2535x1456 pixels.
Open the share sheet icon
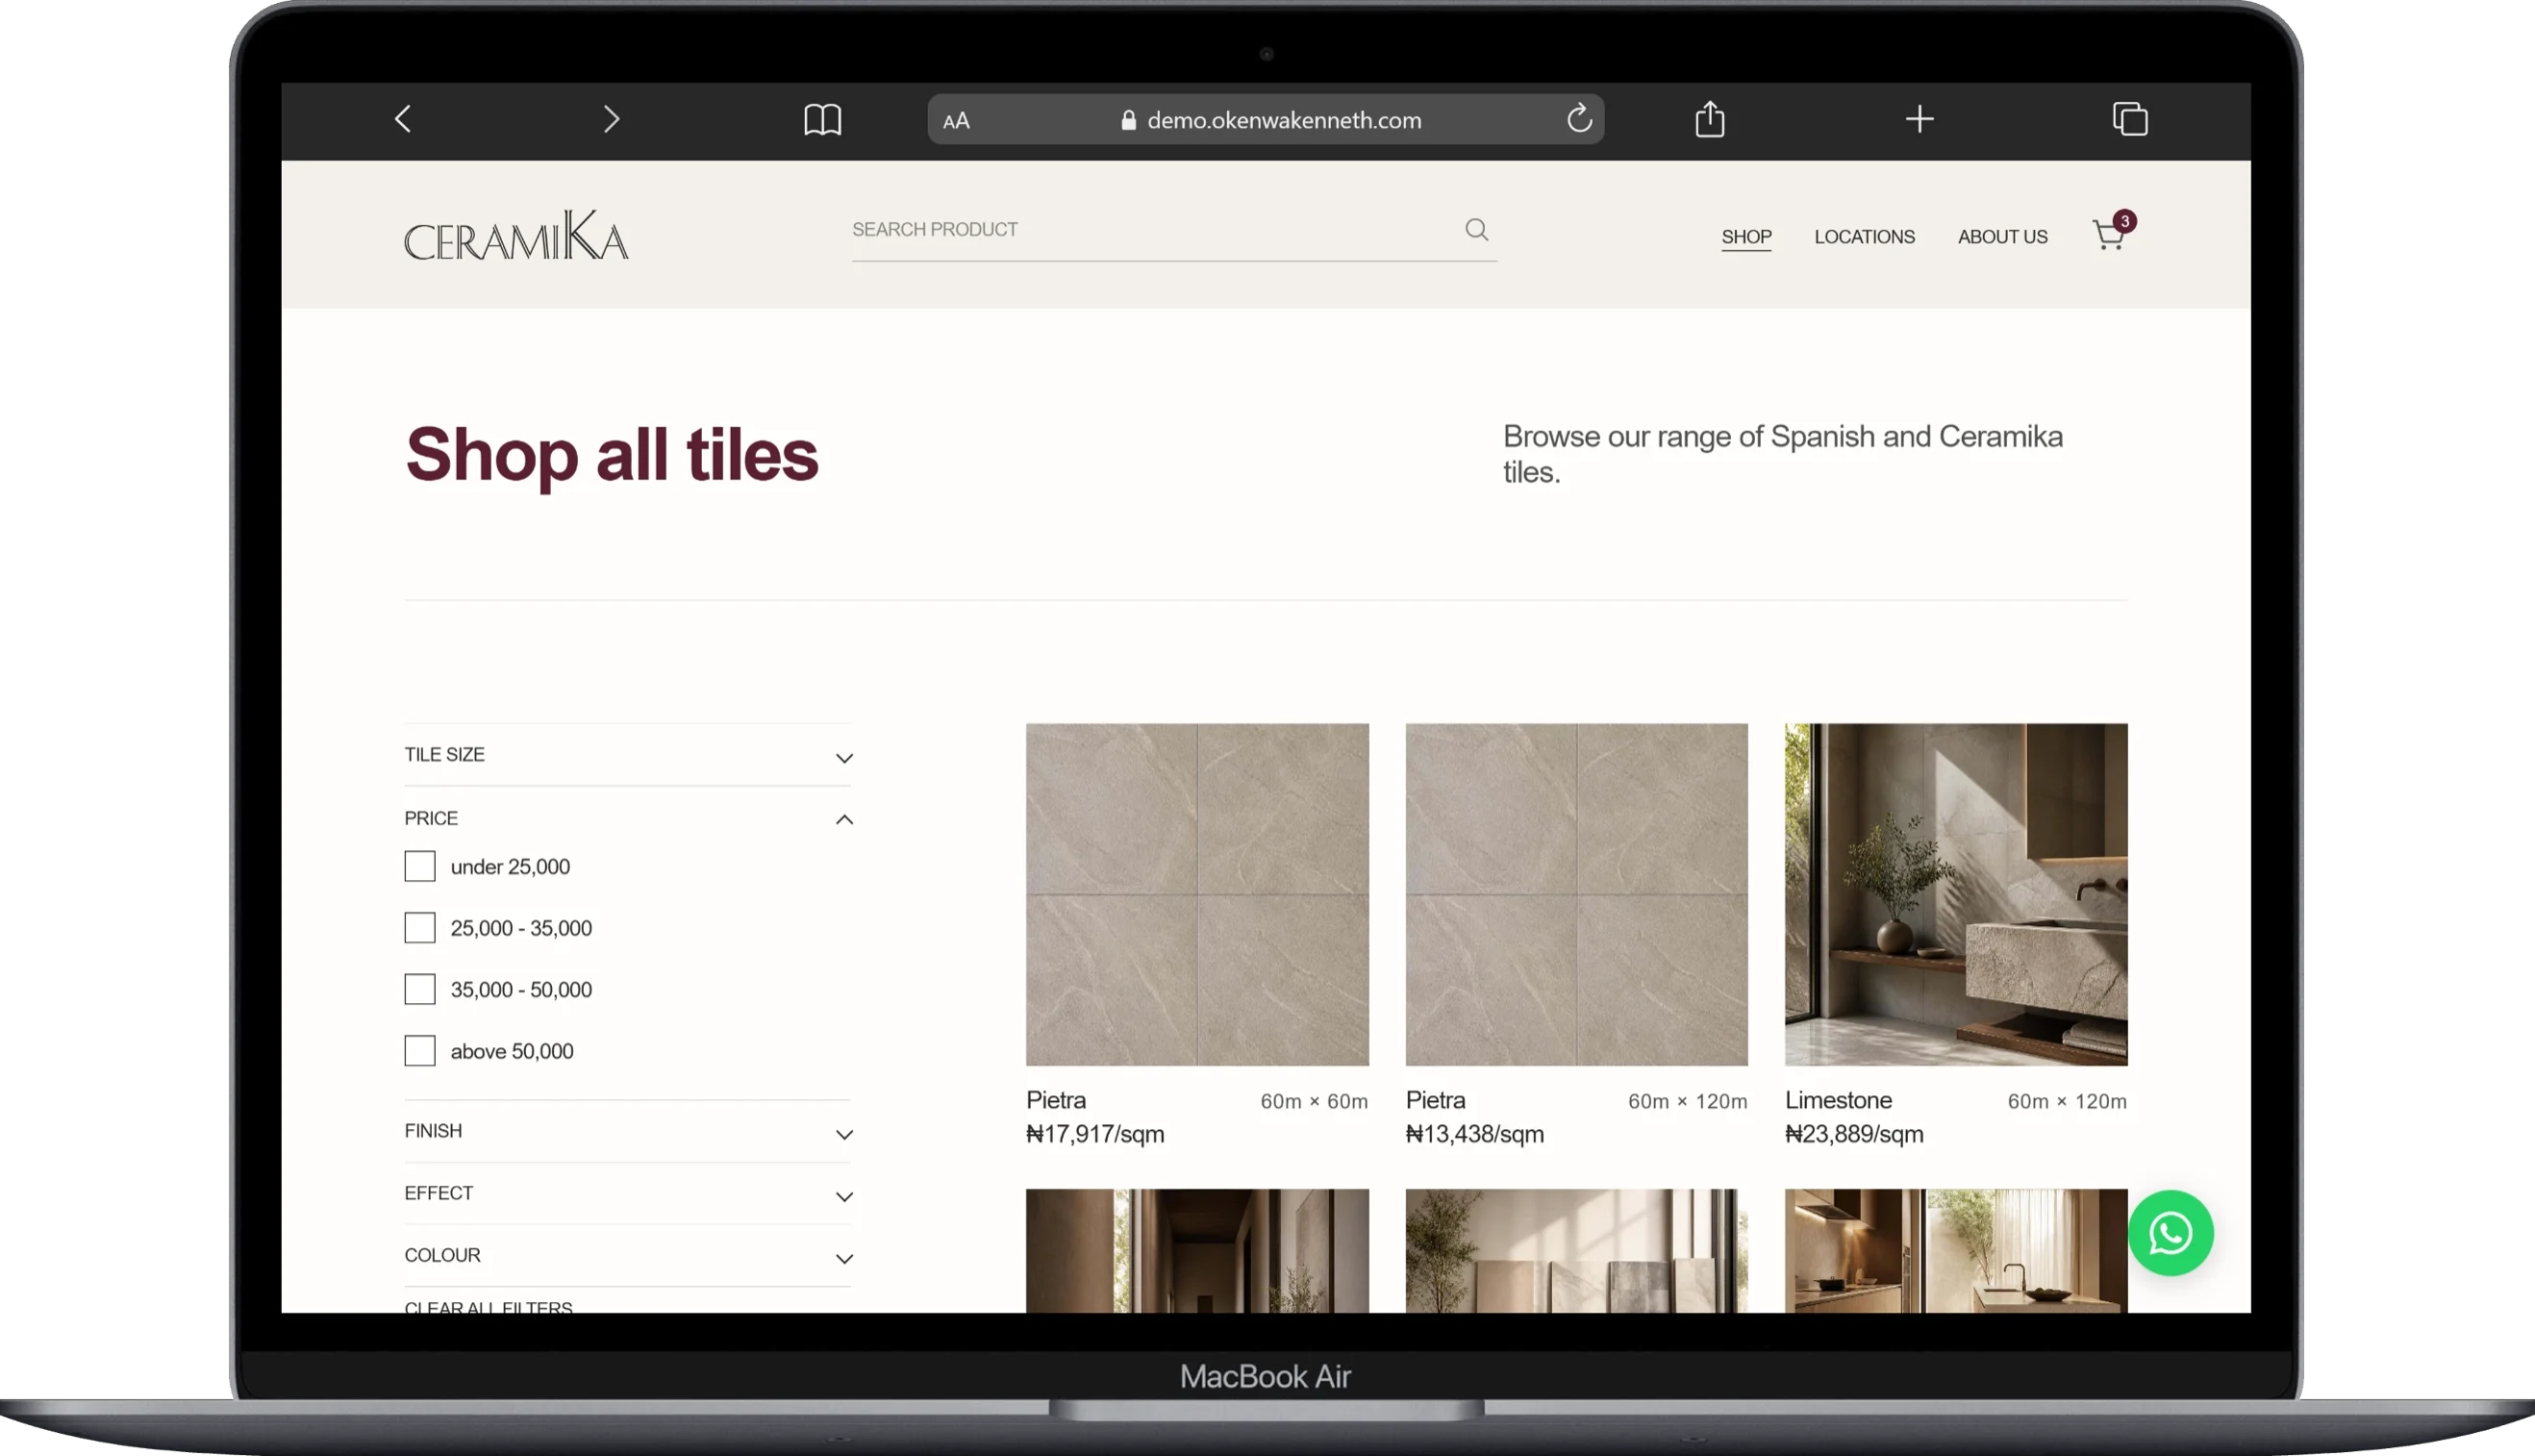[1710, 119]
